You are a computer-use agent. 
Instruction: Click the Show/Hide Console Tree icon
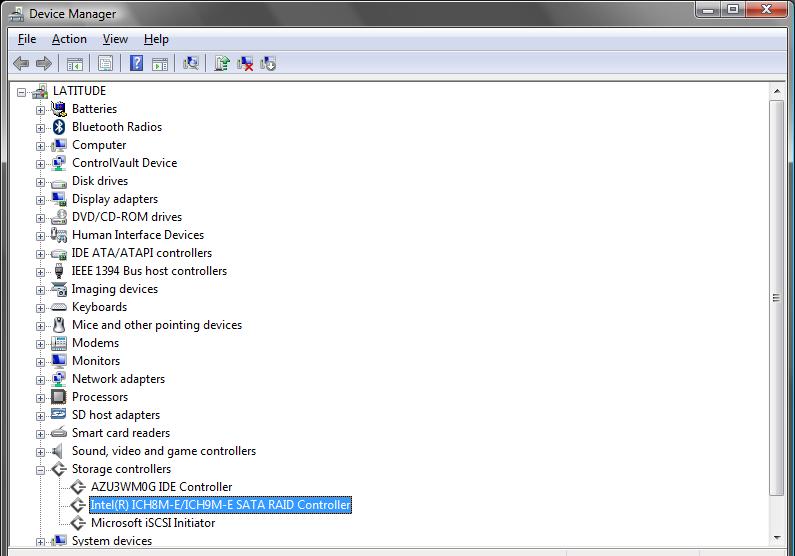point(75,63)
